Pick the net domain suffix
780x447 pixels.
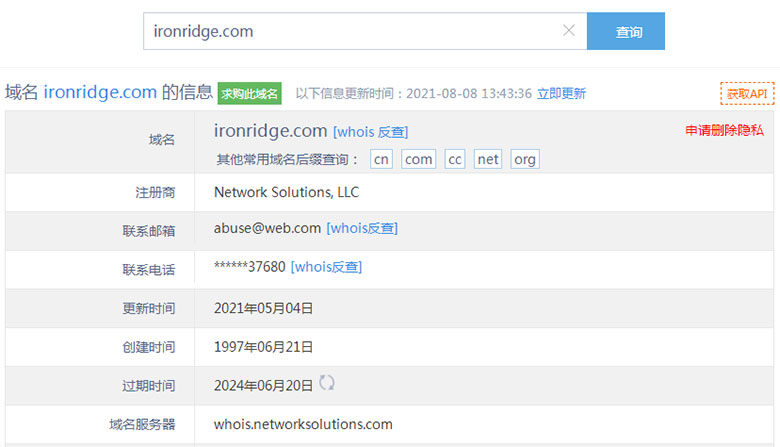[x=488, y=159]
